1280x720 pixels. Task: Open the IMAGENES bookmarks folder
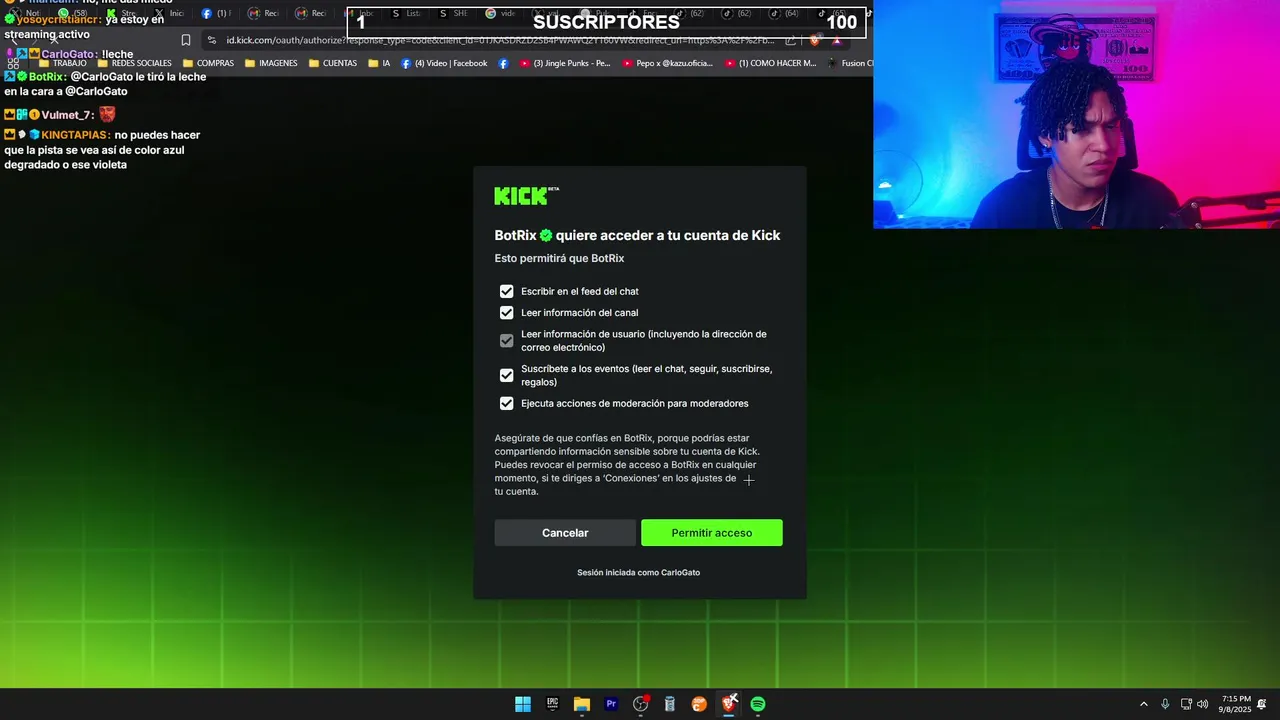pos(271,63)
